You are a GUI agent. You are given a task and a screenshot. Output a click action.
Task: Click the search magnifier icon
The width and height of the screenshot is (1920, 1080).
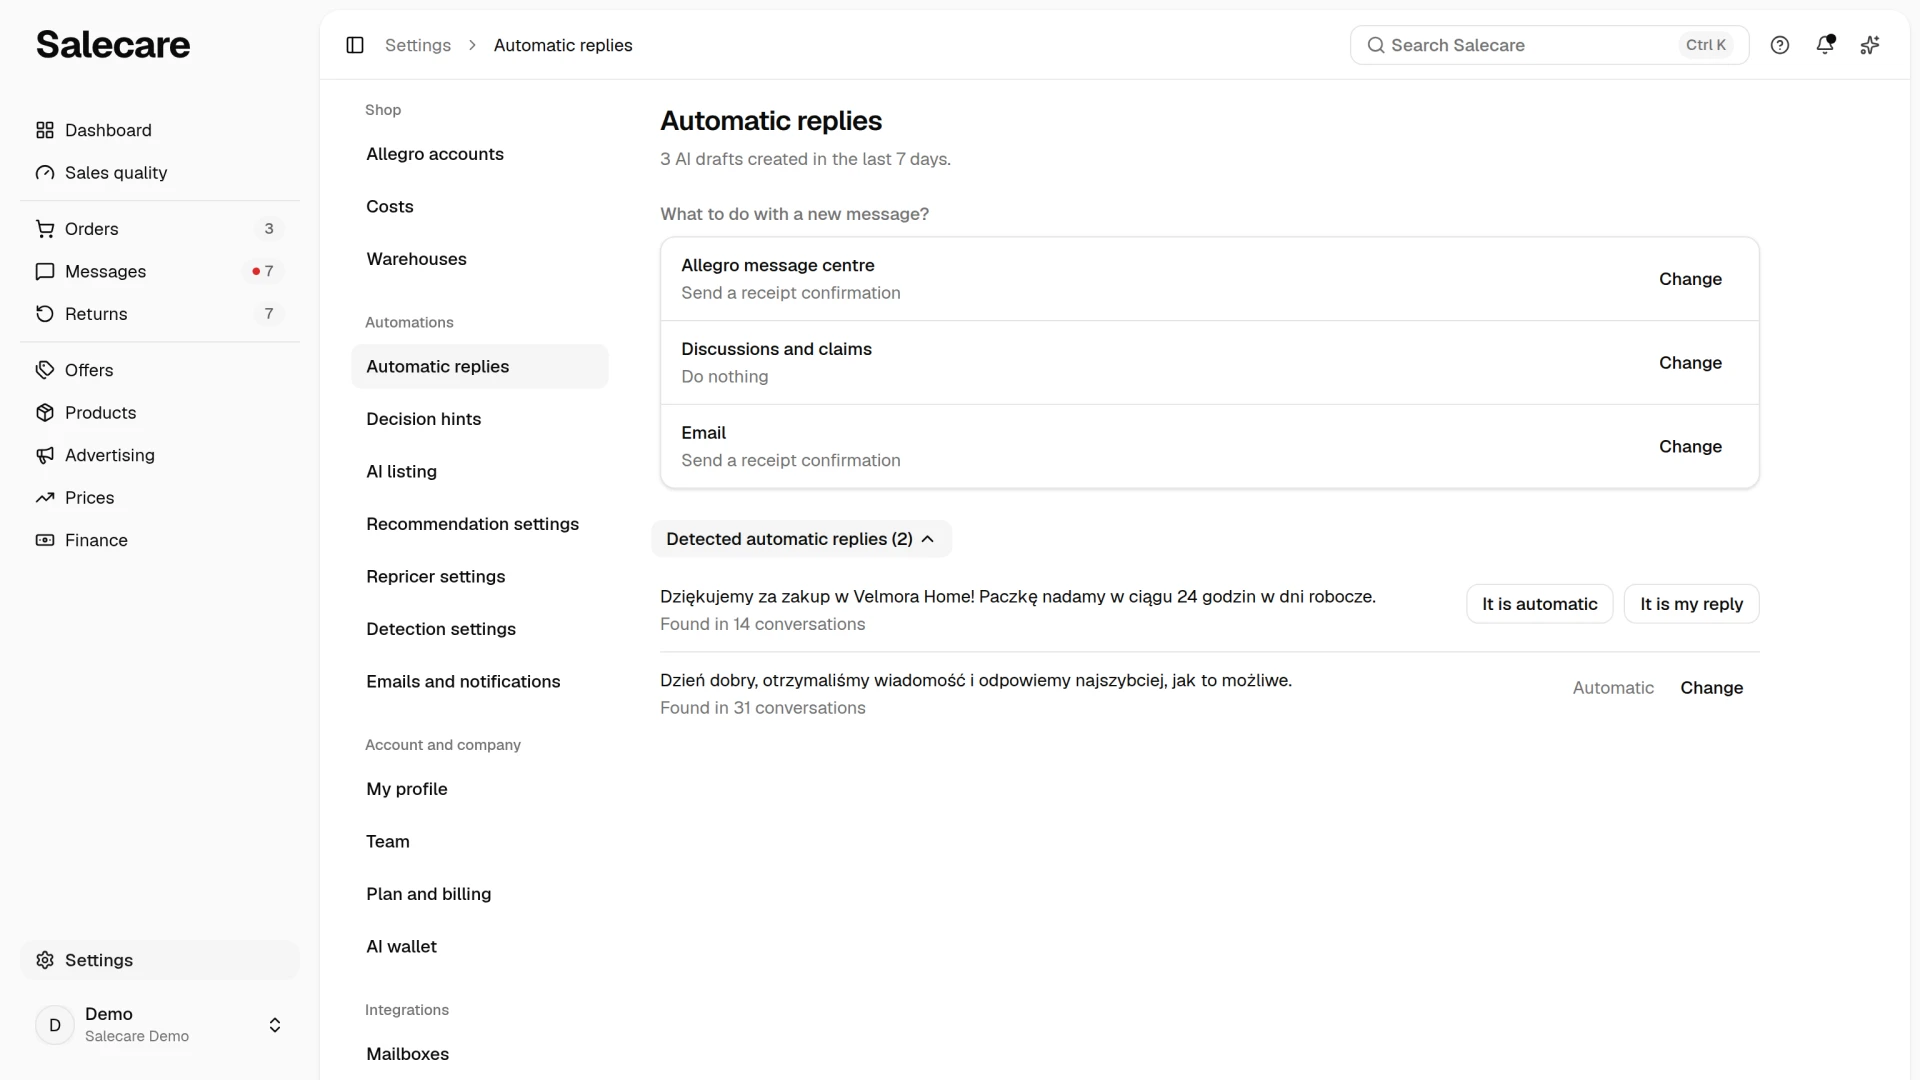tap(1376, 45)
